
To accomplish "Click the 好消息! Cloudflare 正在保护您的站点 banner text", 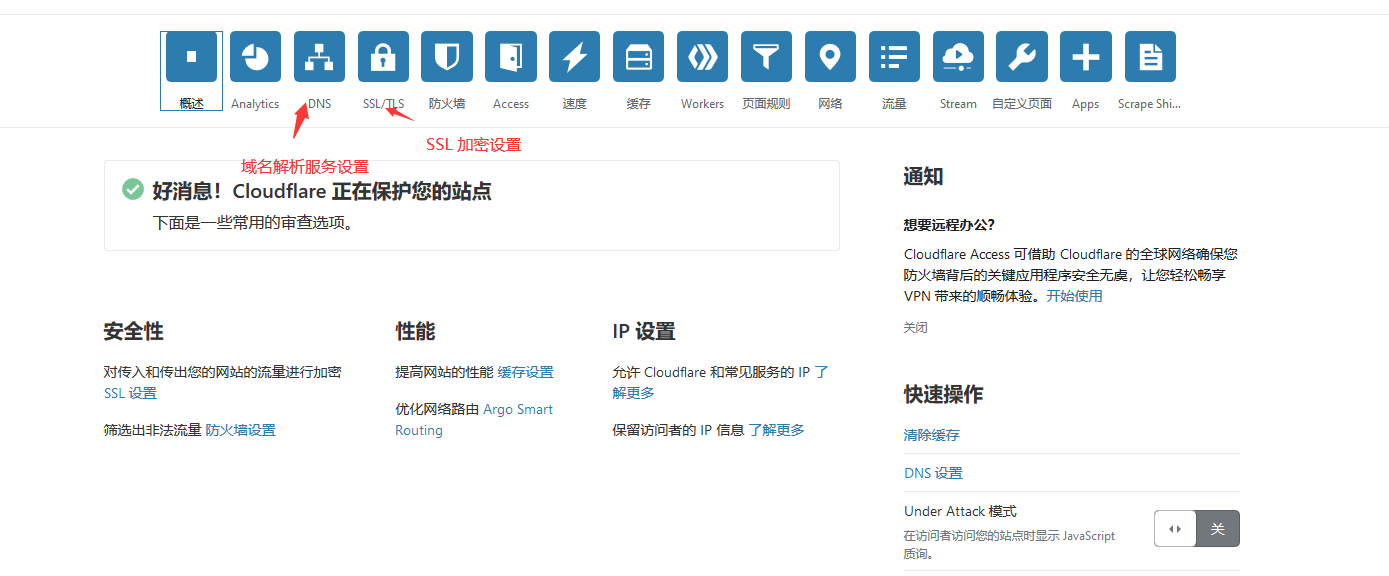I will [322, 191].
